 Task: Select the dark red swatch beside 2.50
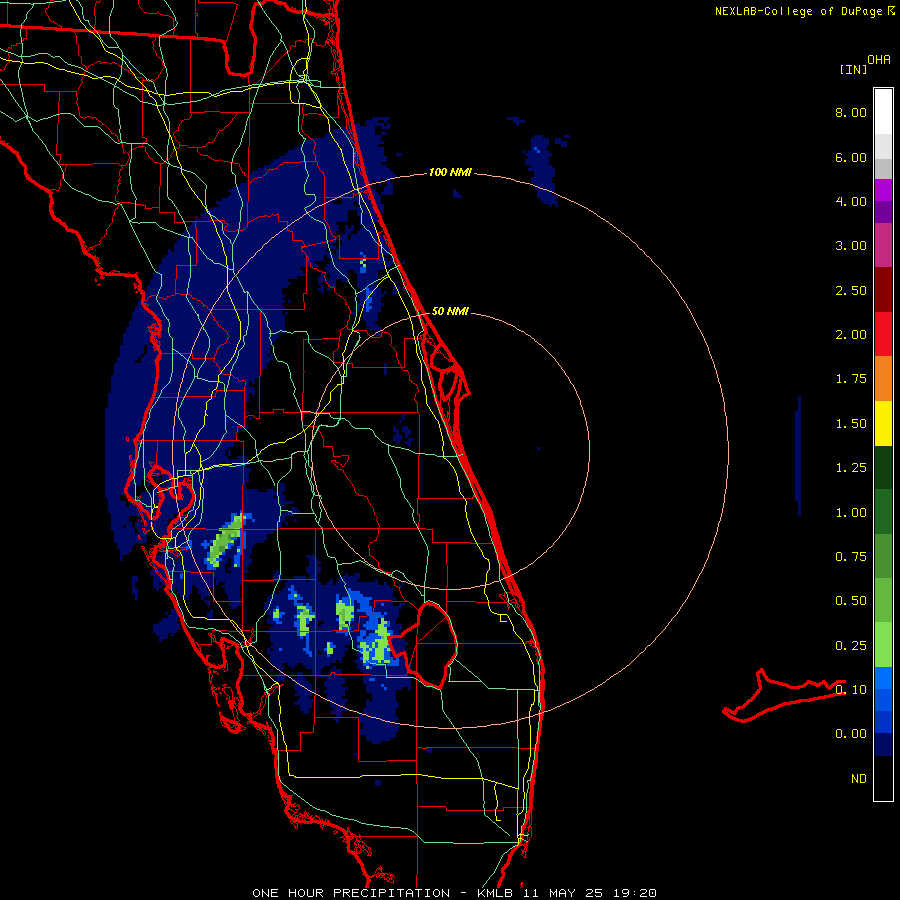tap(883, 290)
